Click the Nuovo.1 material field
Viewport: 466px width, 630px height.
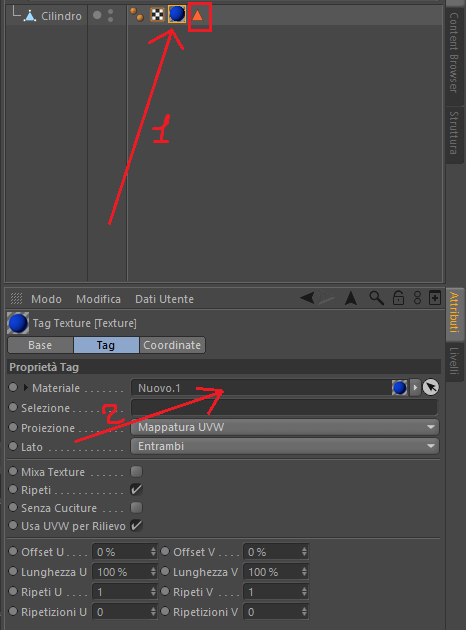261,388
